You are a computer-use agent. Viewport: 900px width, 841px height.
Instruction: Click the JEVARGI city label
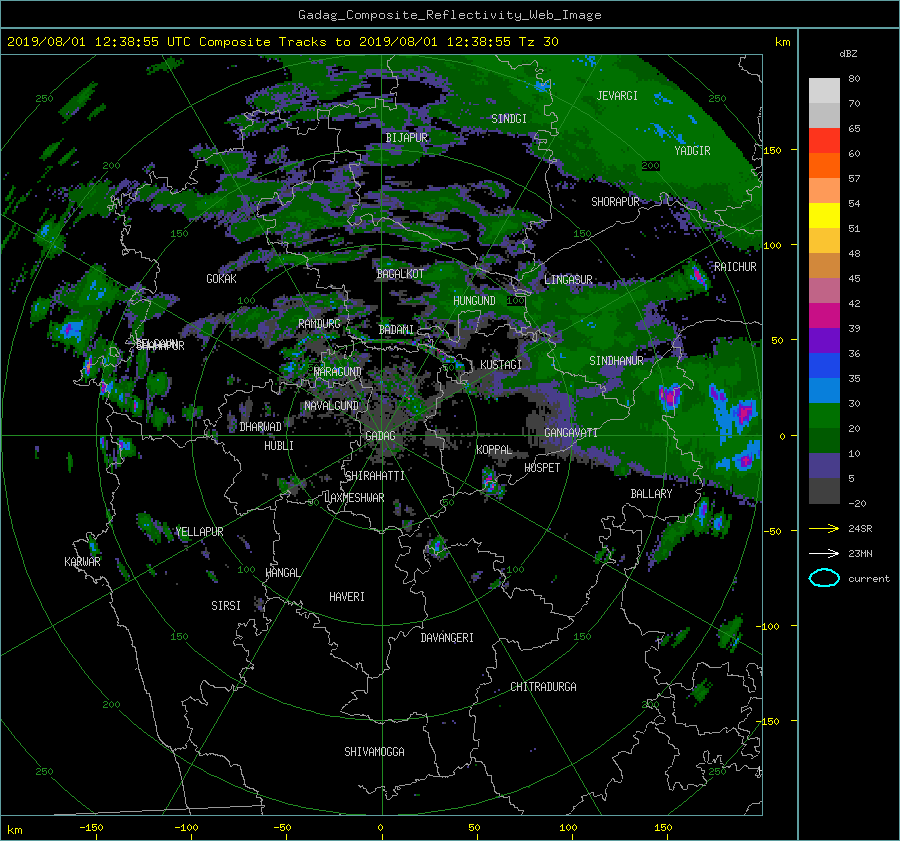[617, 96]
